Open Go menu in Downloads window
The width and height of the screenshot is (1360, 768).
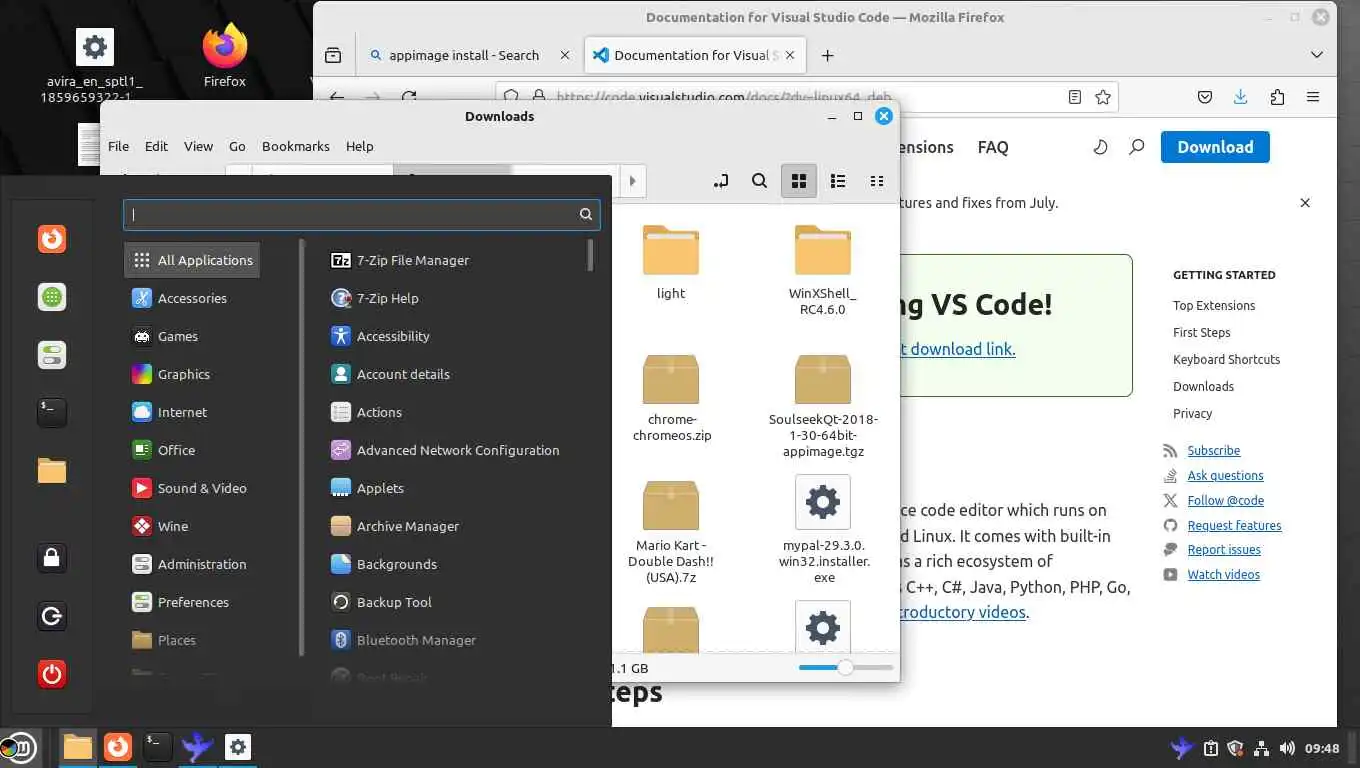pos(237,146)
